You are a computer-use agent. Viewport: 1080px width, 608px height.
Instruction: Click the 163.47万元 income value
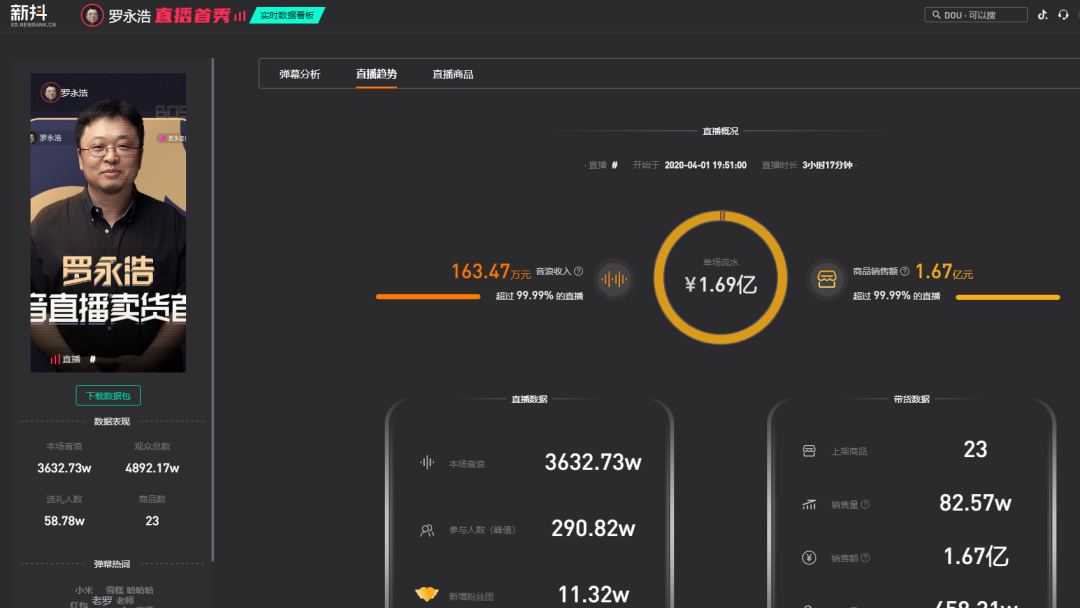tap(490, 272)
